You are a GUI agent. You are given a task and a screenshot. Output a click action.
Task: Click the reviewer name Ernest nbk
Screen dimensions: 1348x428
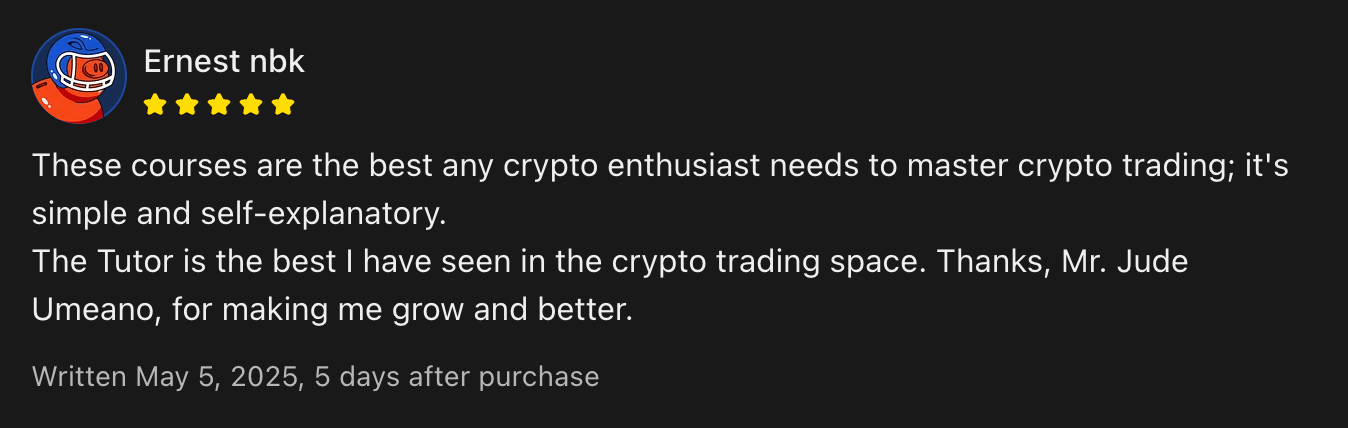(x=224, y=62)
